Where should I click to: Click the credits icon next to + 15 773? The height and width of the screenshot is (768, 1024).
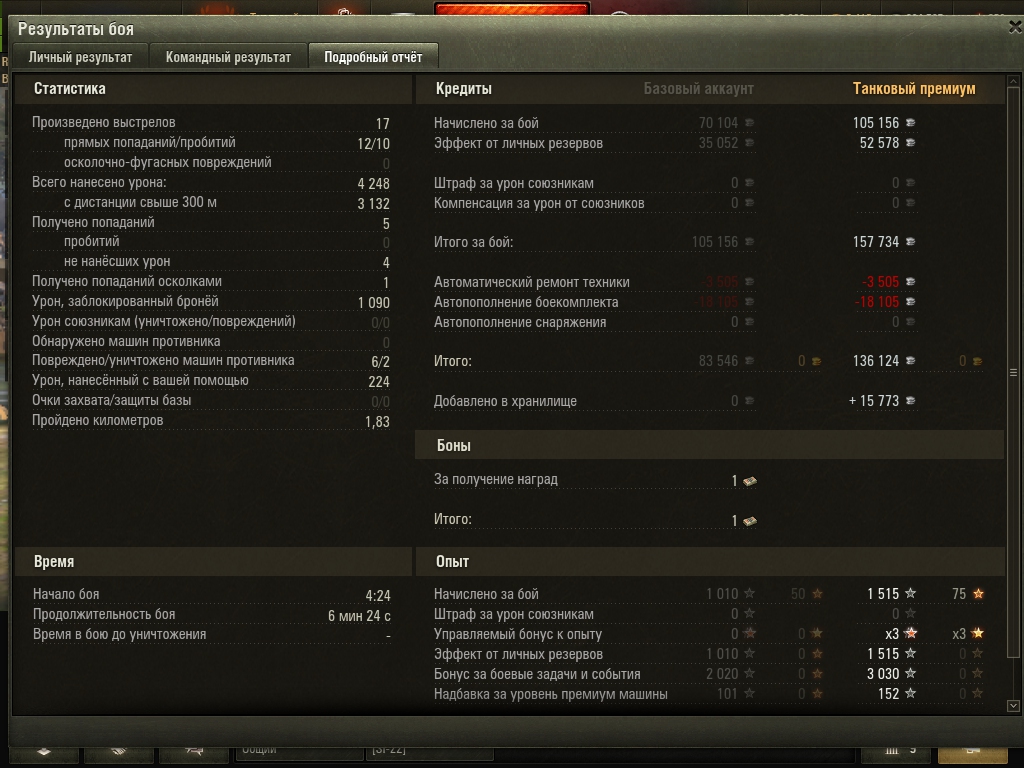910,400
